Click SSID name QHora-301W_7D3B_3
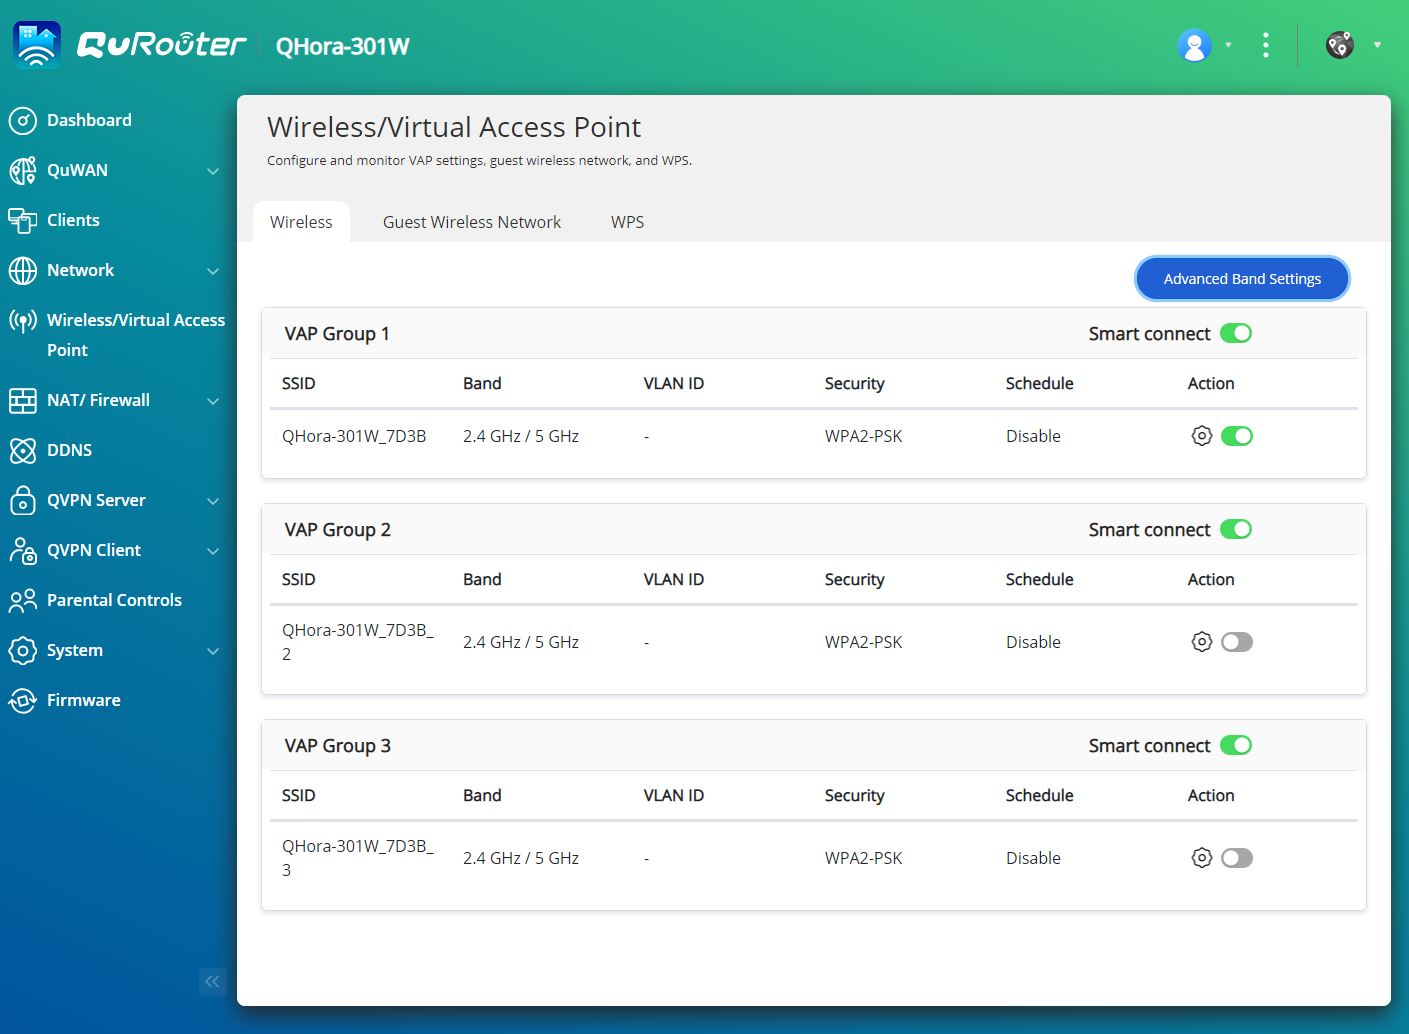This screenshot has width=1409, height=1034. click(358, 858)
